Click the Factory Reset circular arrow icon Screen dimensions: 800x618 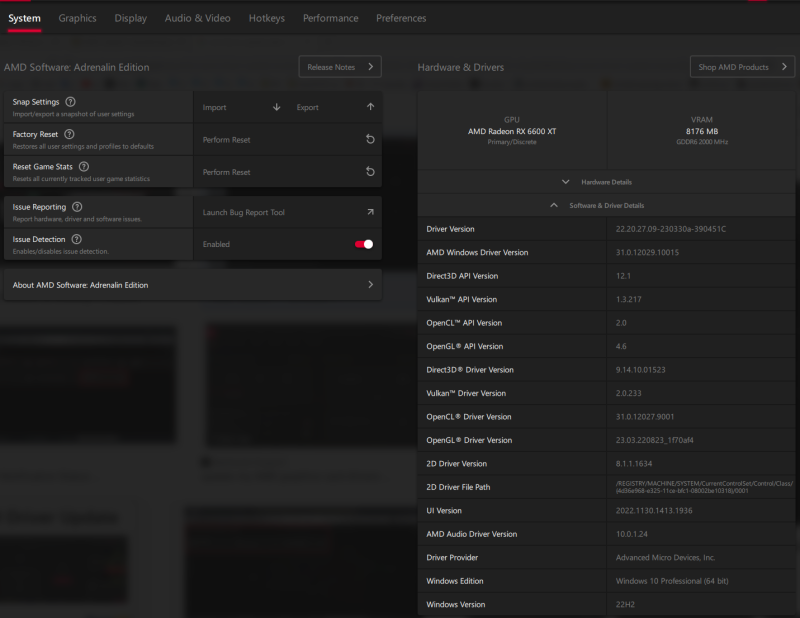pyautogui.click(x=370, y=139)
